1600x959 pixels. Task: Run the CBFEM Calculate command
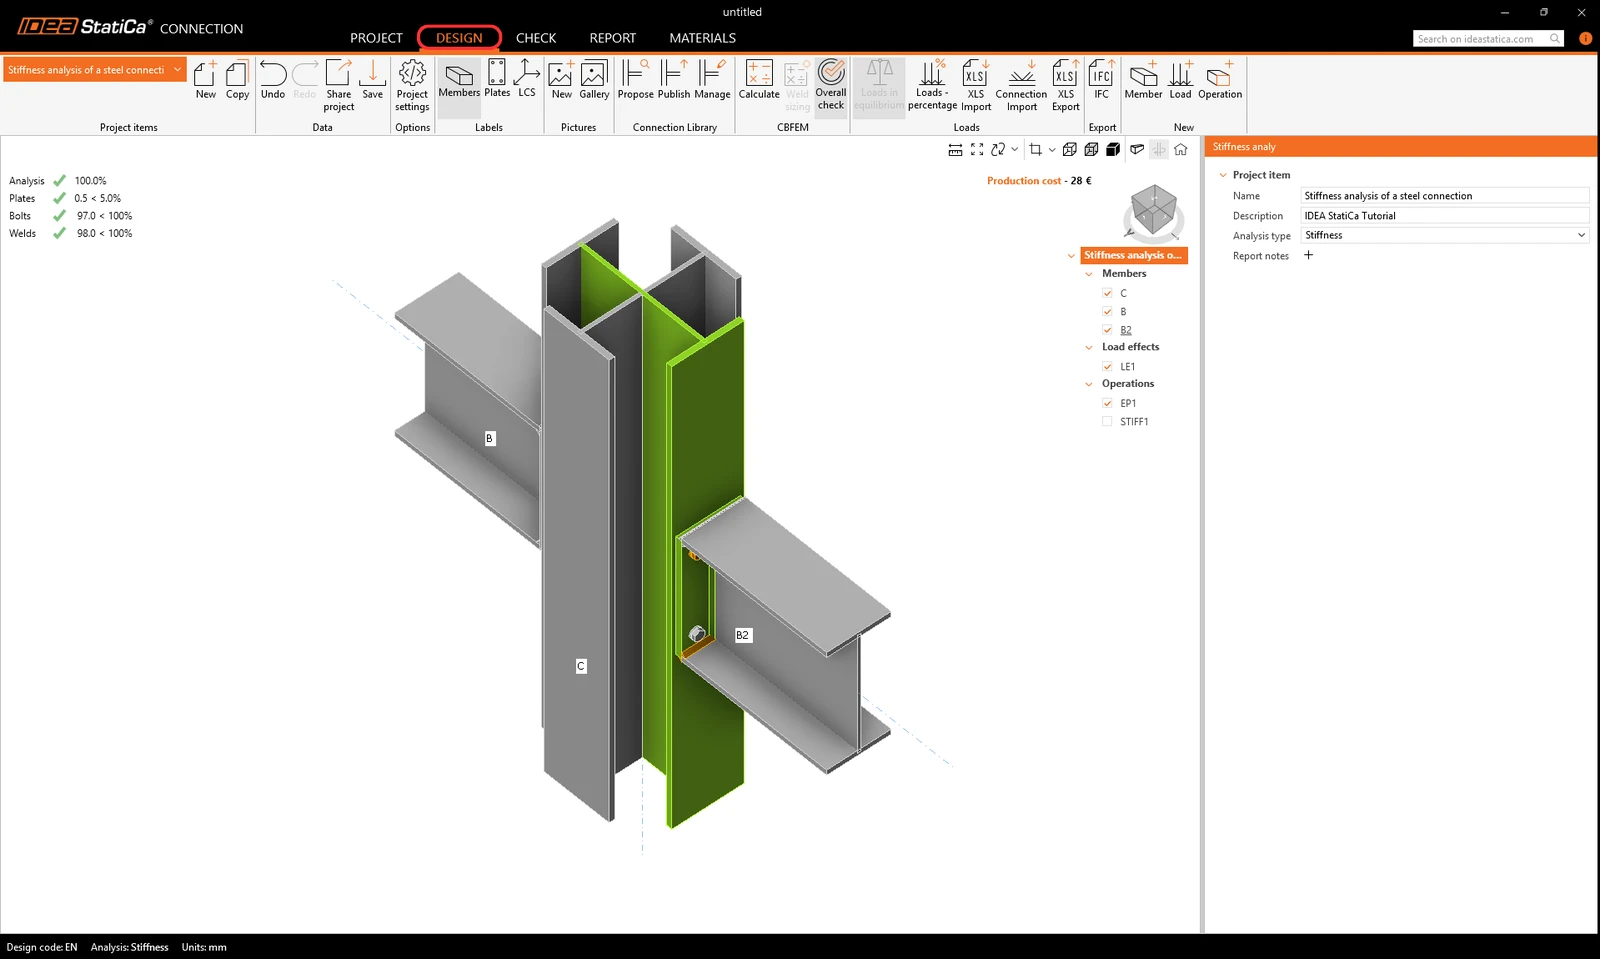[x=759, y=80]
